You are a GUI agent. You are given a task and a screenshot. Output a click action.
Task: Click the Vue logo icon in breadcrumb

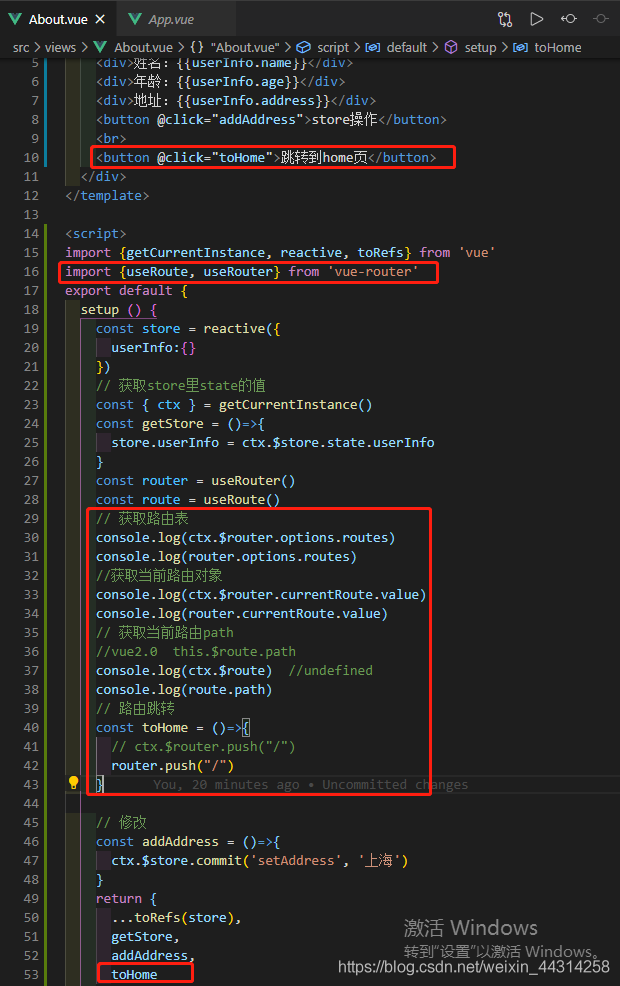pyautogui.click(x=99, y=47)
